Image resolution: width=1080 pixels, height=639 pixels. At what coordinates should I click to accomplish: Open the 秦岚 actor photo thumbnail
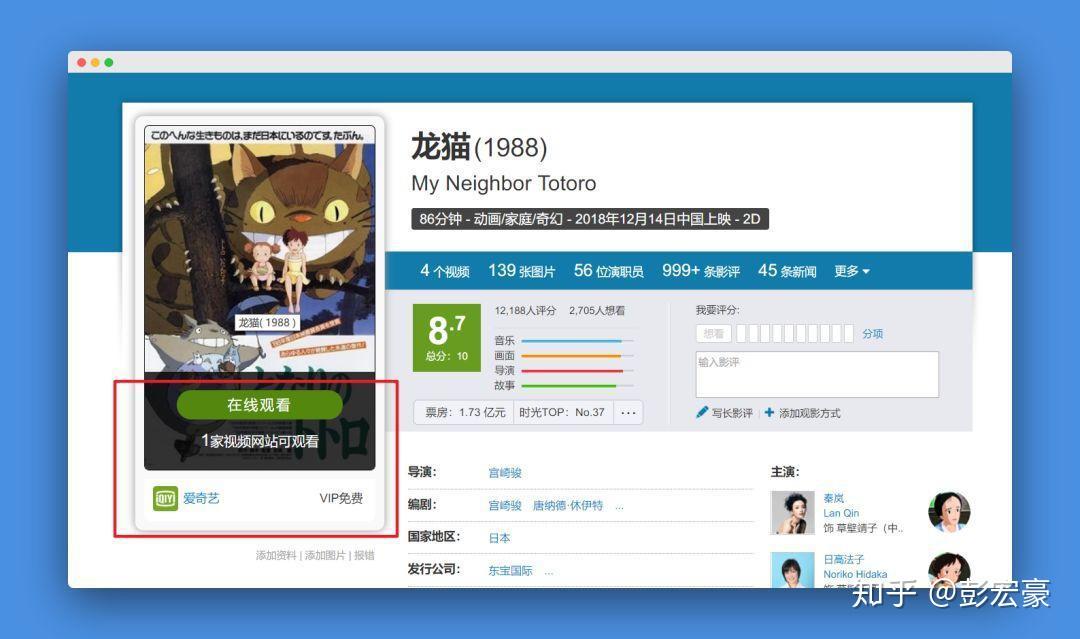click(x=793, y=512)
